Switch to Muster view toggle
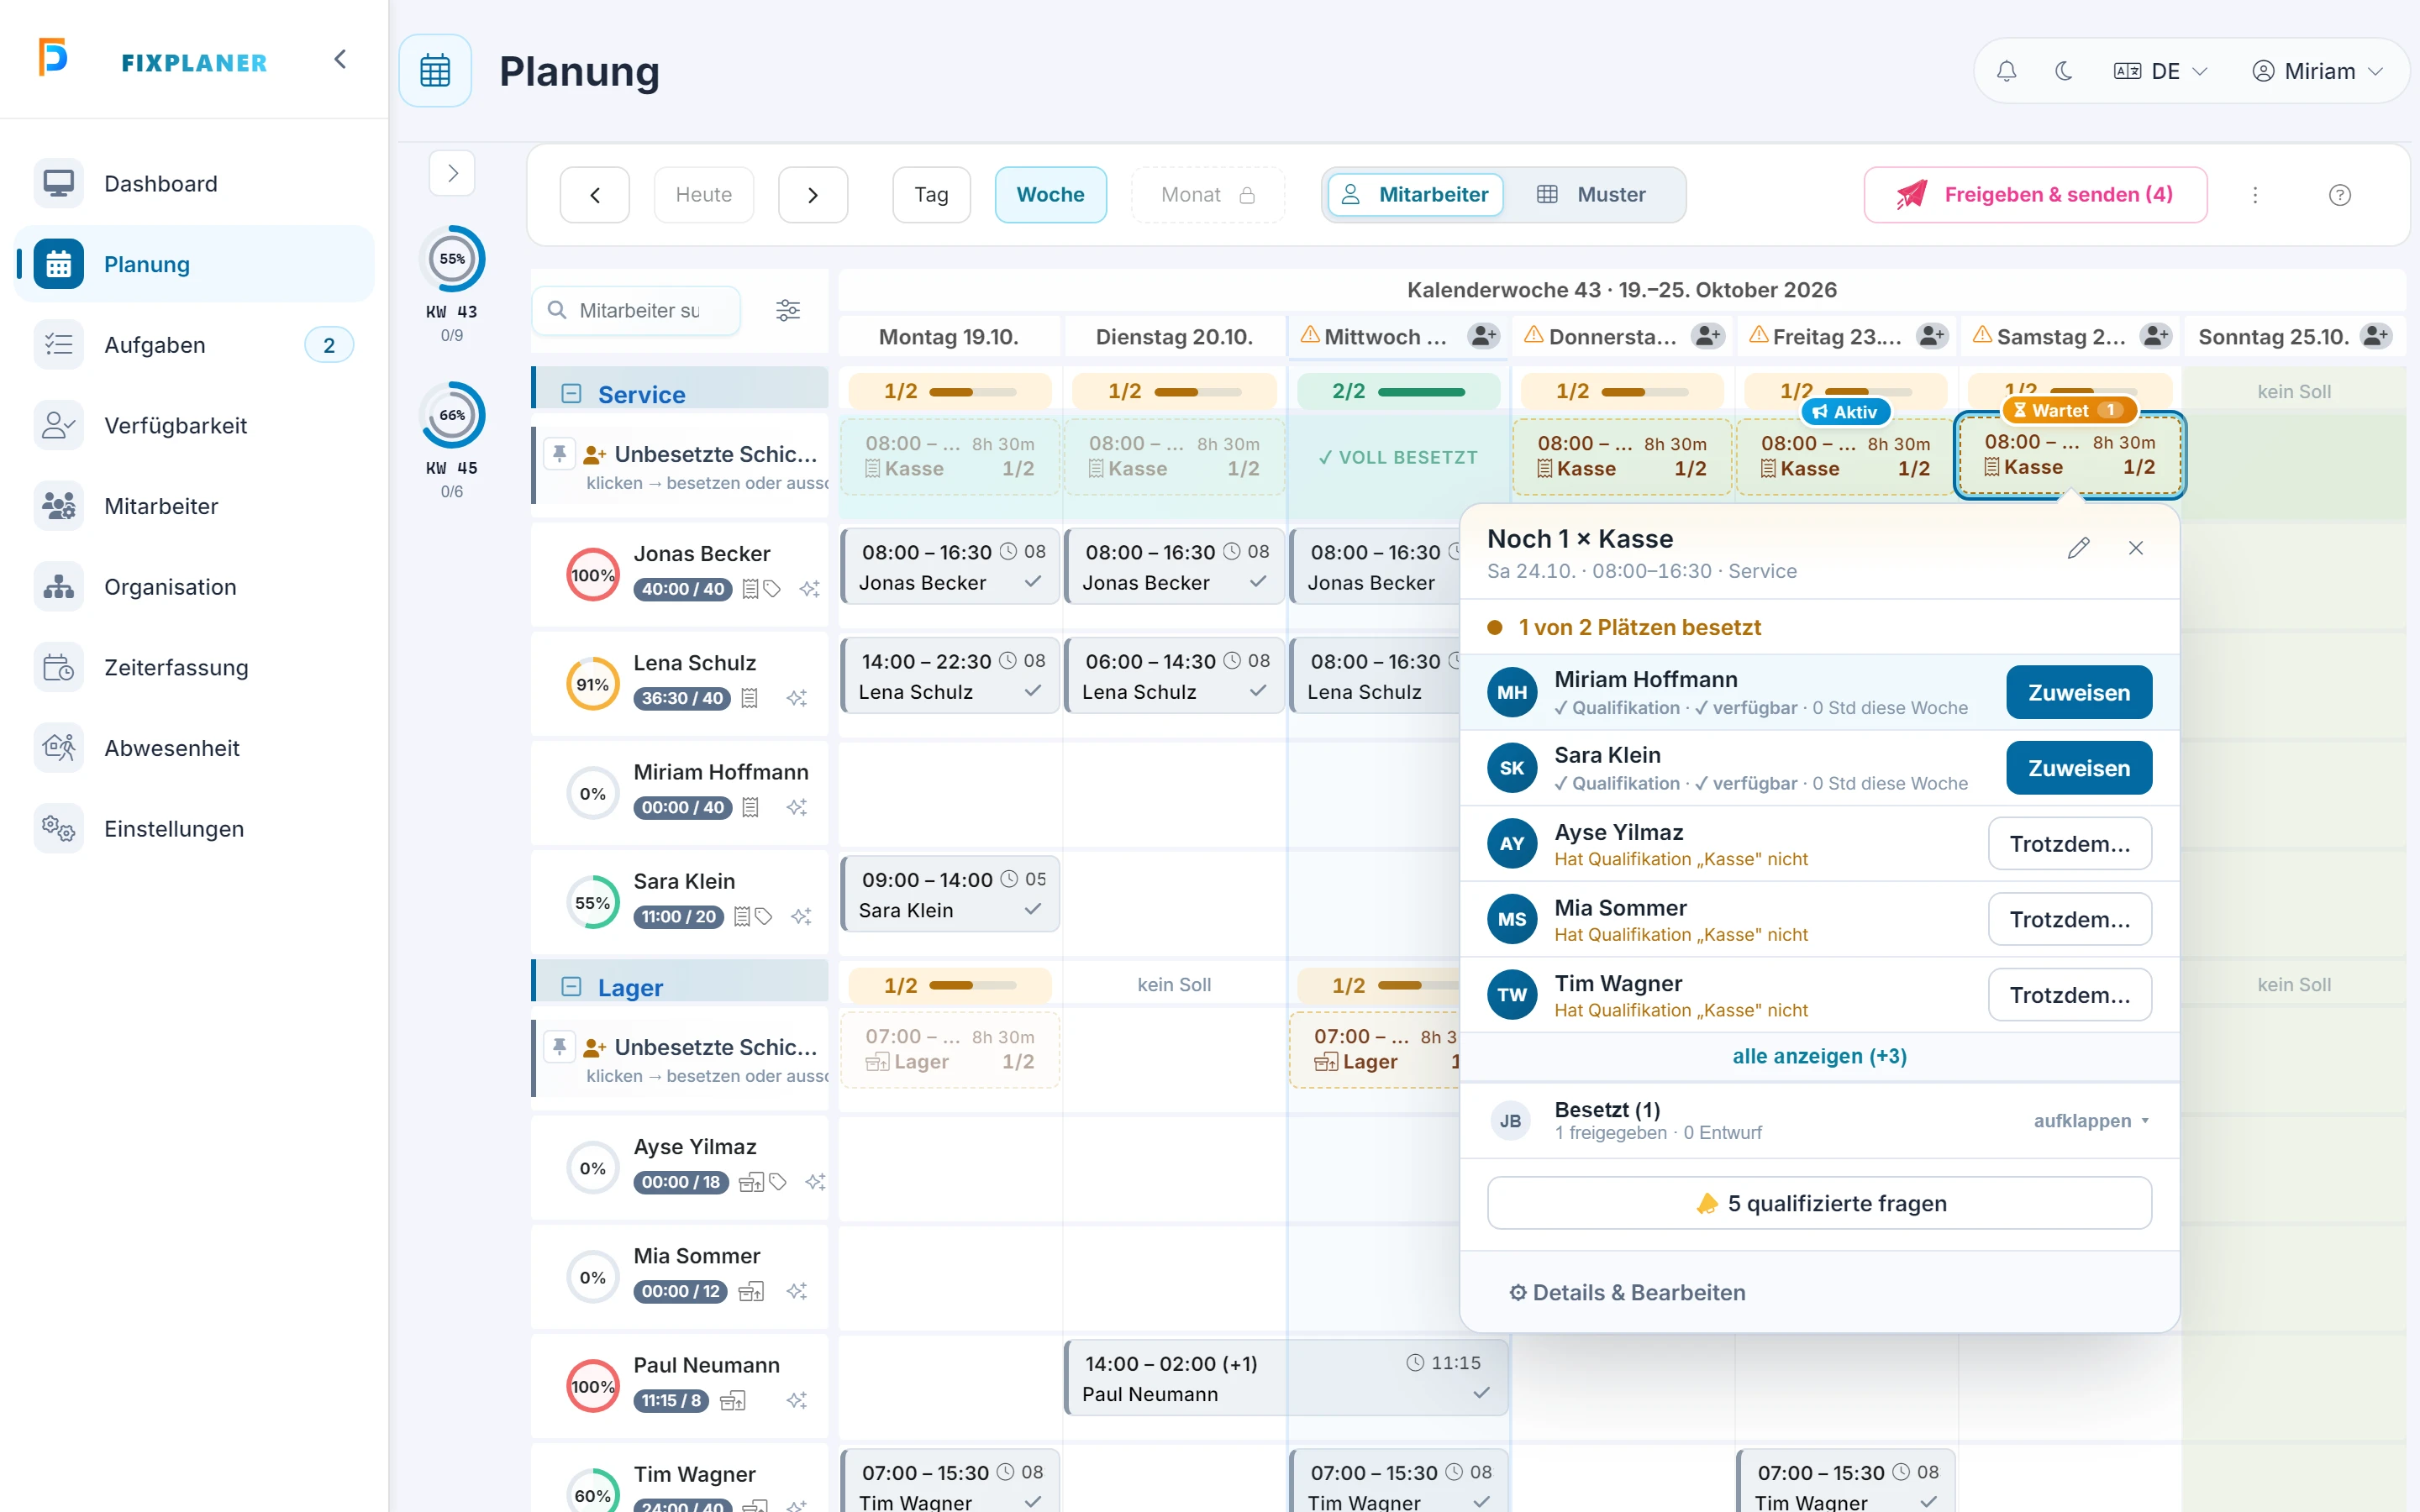 [x=1591, y=195]
